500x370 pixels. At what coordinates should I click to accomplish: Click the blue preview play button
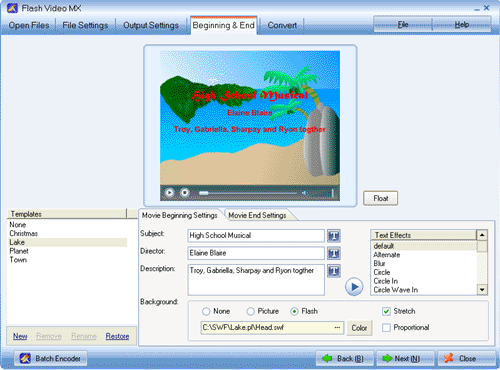pyautogui.click(x=354, y=287)
